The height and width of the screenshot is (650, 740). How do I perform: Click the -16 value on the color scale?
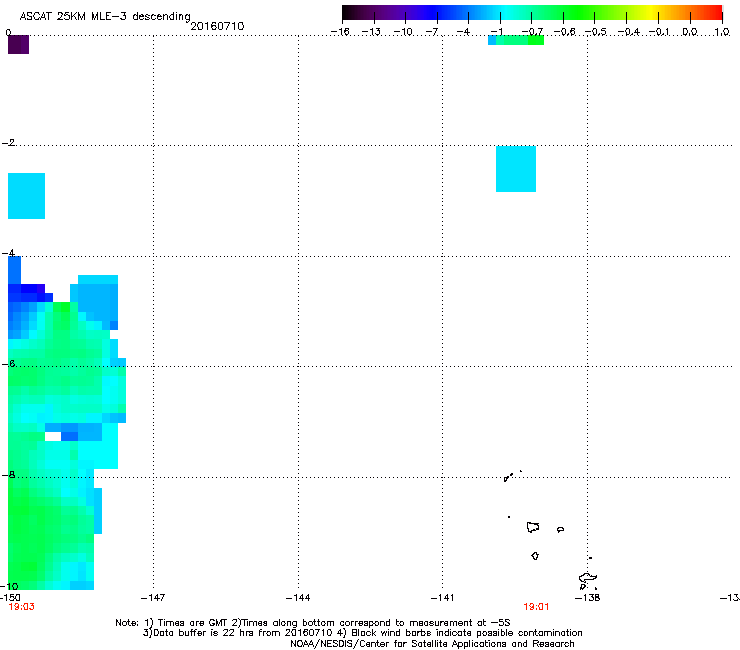[340, 32]
